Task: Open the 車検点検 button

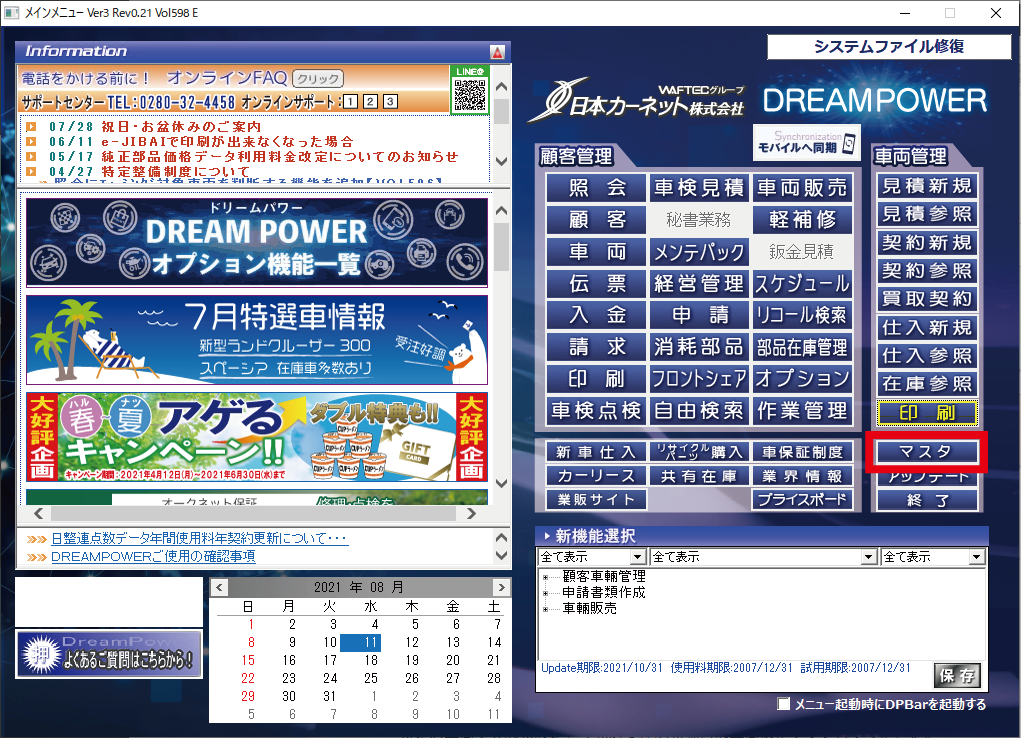Action: pos(596,411)
